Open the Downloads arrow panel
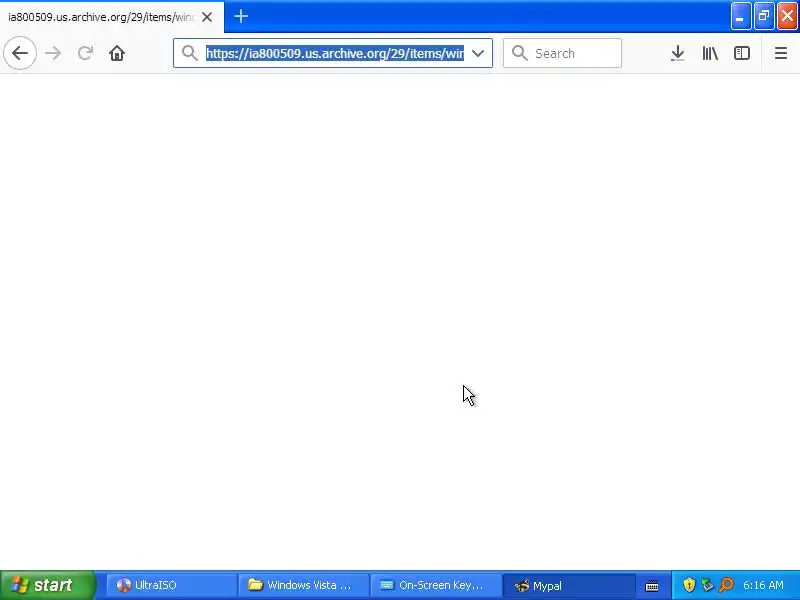The height and width of the screenshot is (600, 800). coord(678,53)
